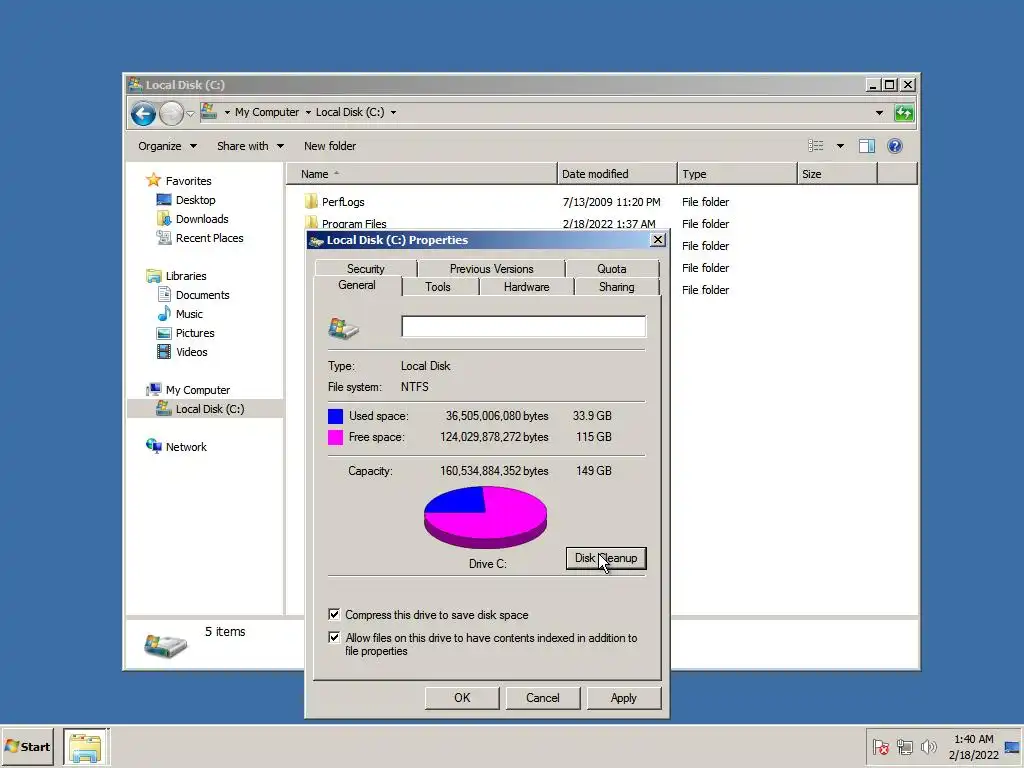Sort by the Type column header

pyautogui.click(x=737, y=174)
